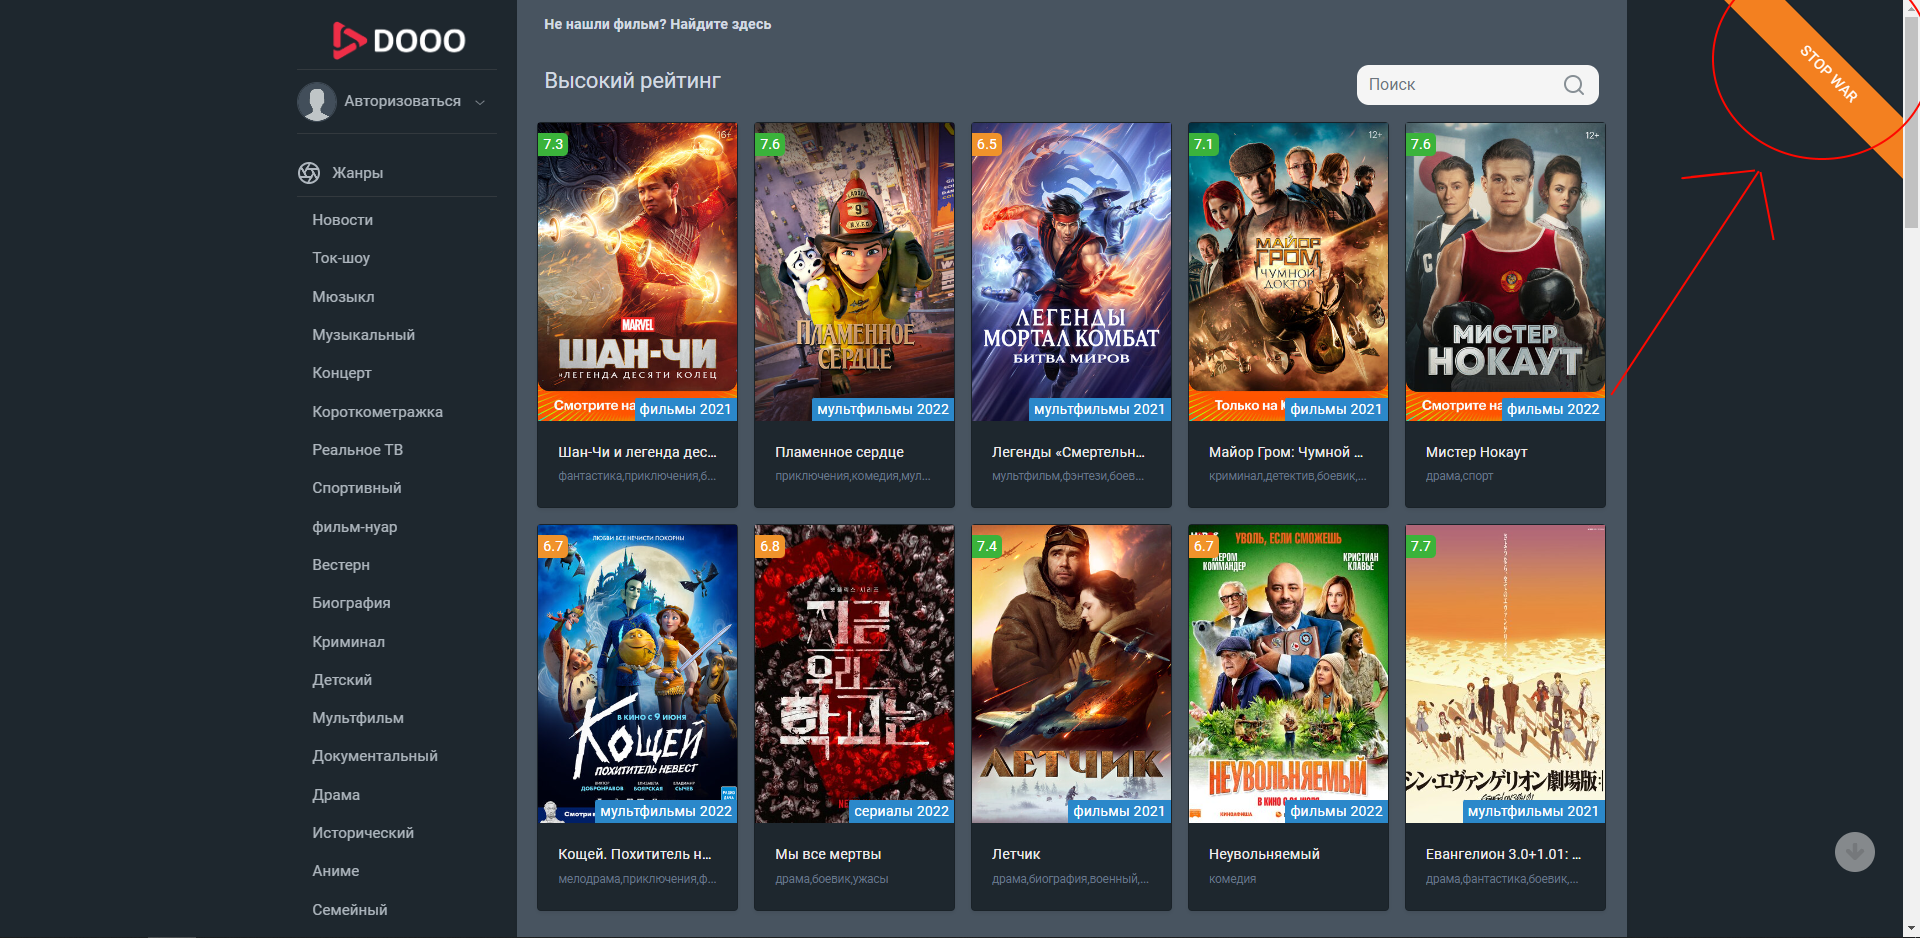
Task: Open the Документальный genre link
Action: [374, 756]
